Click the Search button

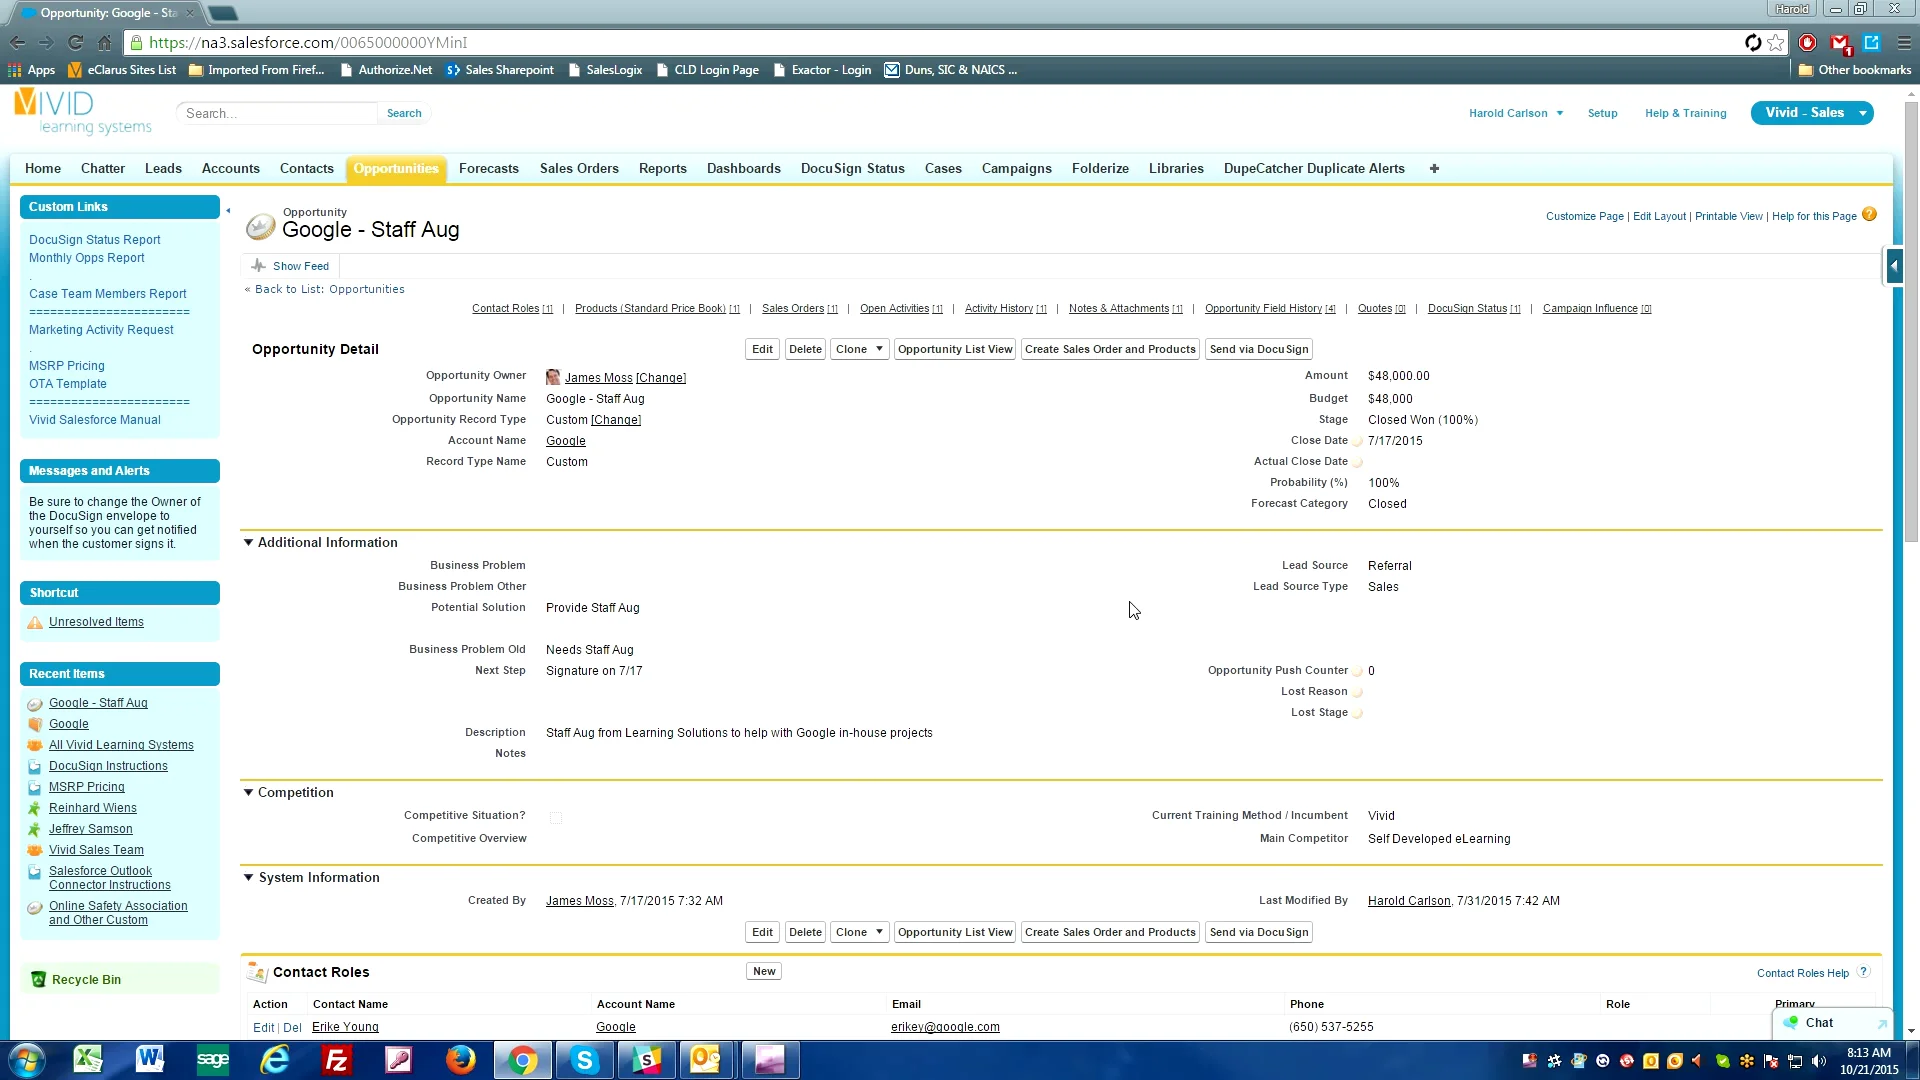point(404,113)
